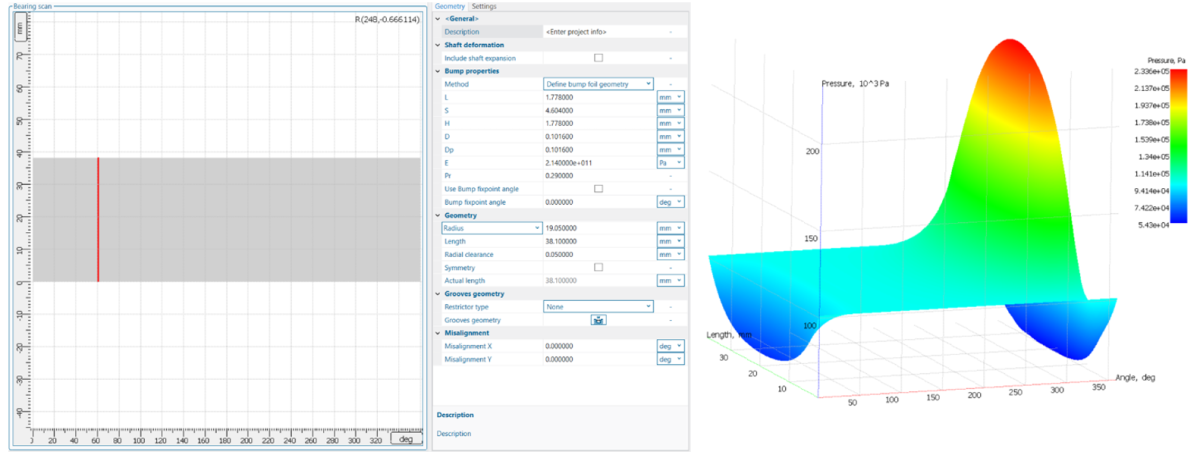
Task: Collapse the Bump properties section
Action: [x=438, y=71]
